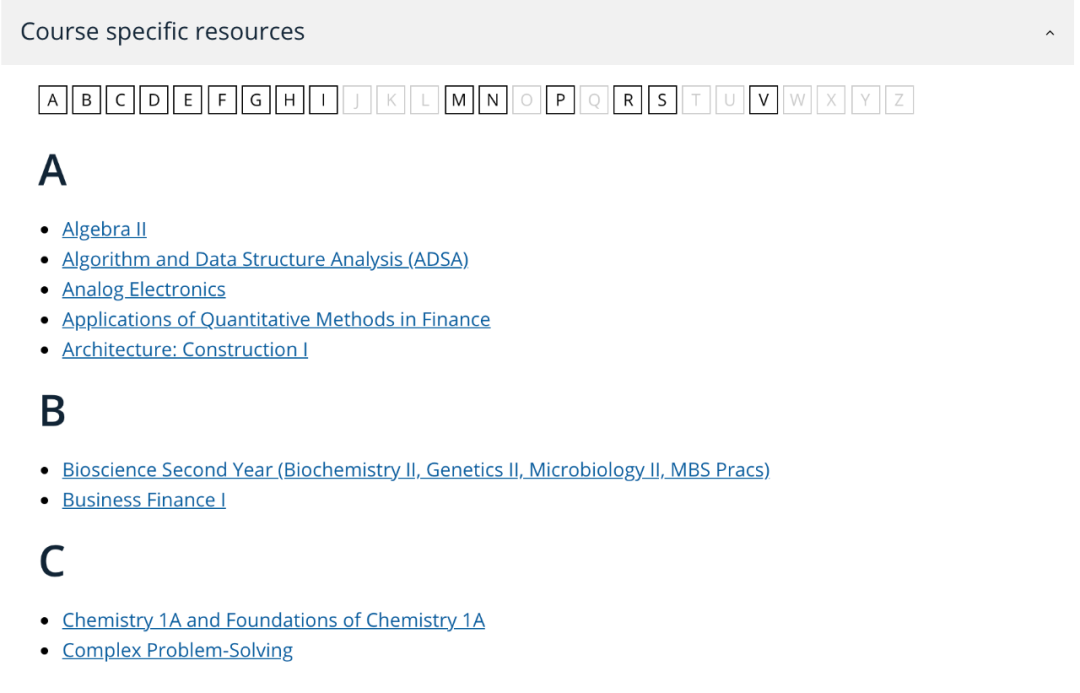Jump to letter A in index
This screenshot has height=693, width=1080.
pyautogui.click(x=53, y=100)
